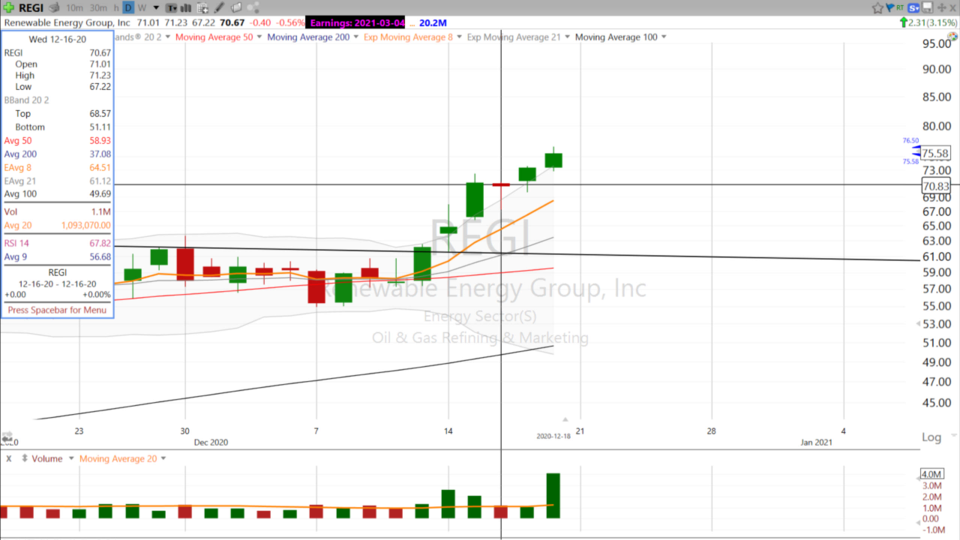This screenshot has height=540, width=960.
Task: Click the 70.83 crosshair price label
Action: [x=936, y=186]
